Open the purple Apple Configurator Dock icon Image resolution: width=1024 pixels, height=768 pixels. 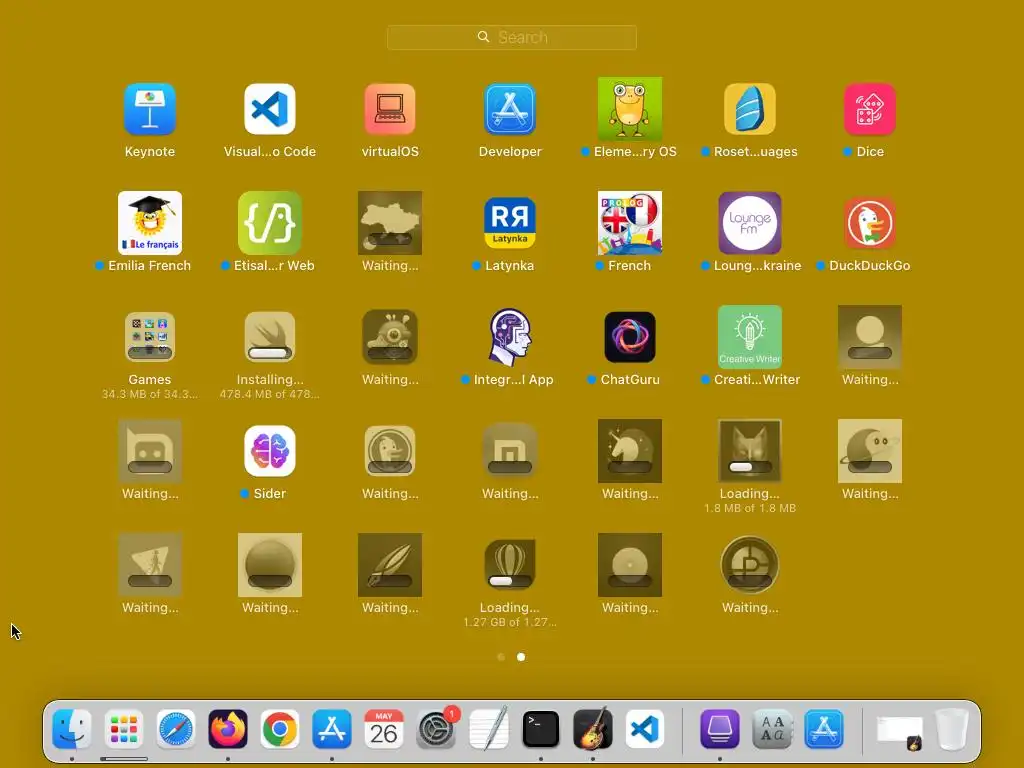coord(720,729)
